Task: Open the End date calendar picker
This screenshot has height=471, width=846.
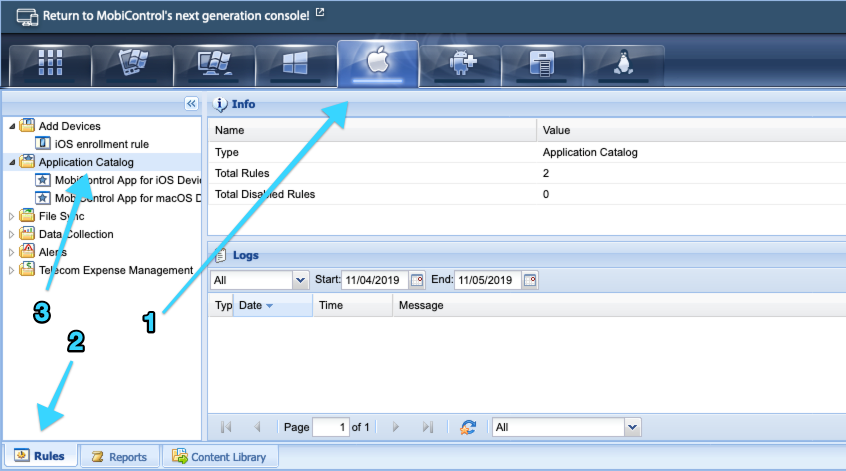Action: (x=530, y=280)
